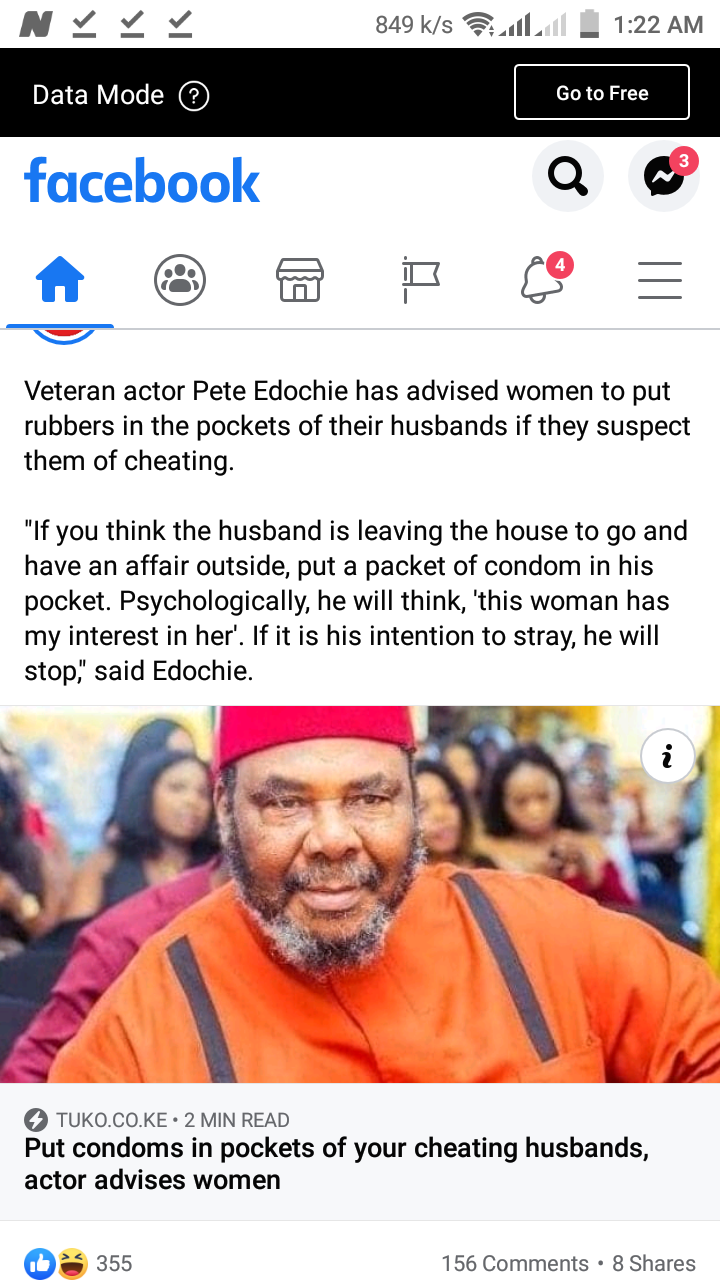
Task: View the 355 reactions list
Action: pos(114,1263)
